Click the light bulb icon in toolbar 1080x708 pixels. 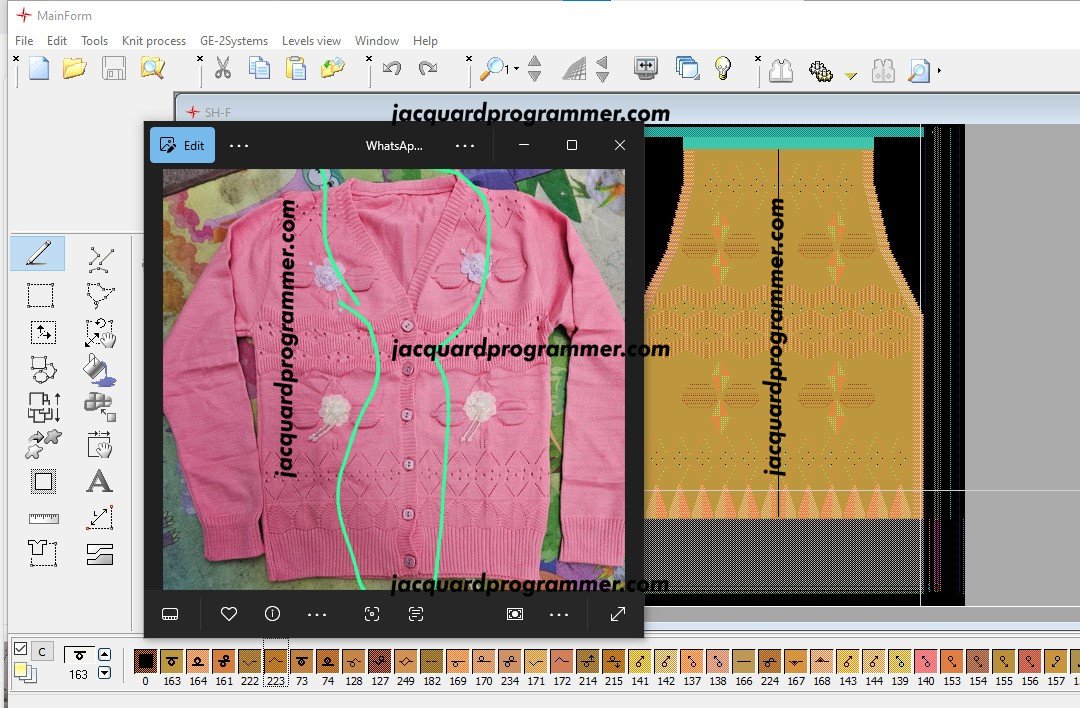[x=723, y=68]
